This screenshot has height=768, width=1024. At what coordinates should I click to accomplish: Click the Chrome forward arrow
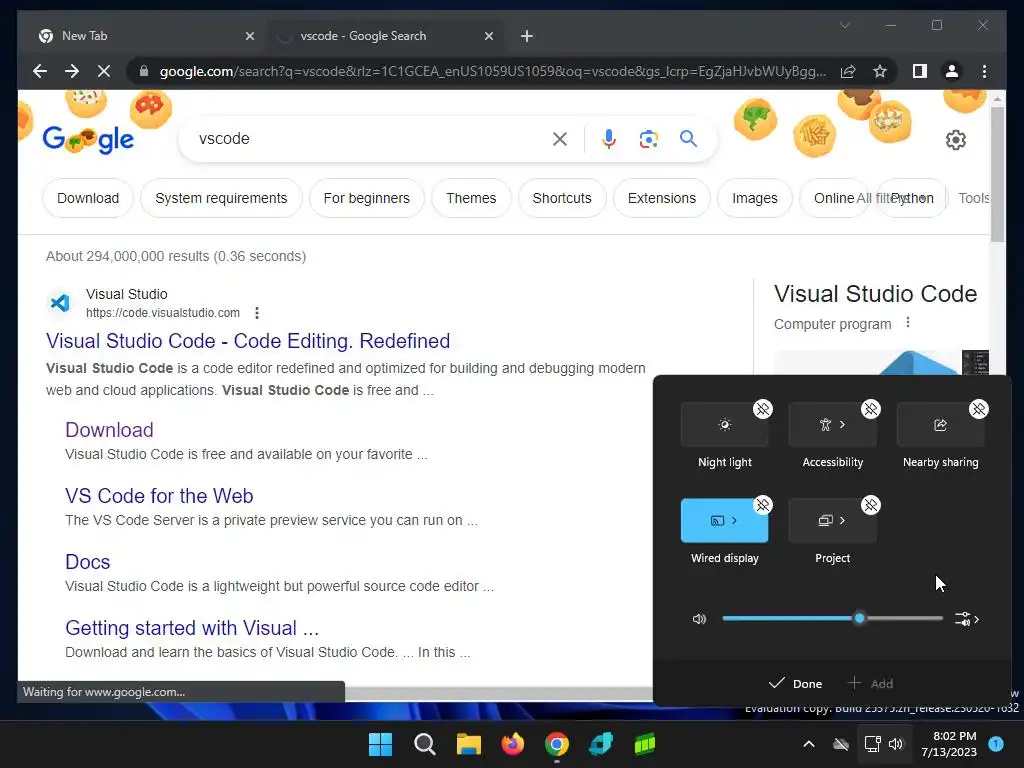(72, 71)
